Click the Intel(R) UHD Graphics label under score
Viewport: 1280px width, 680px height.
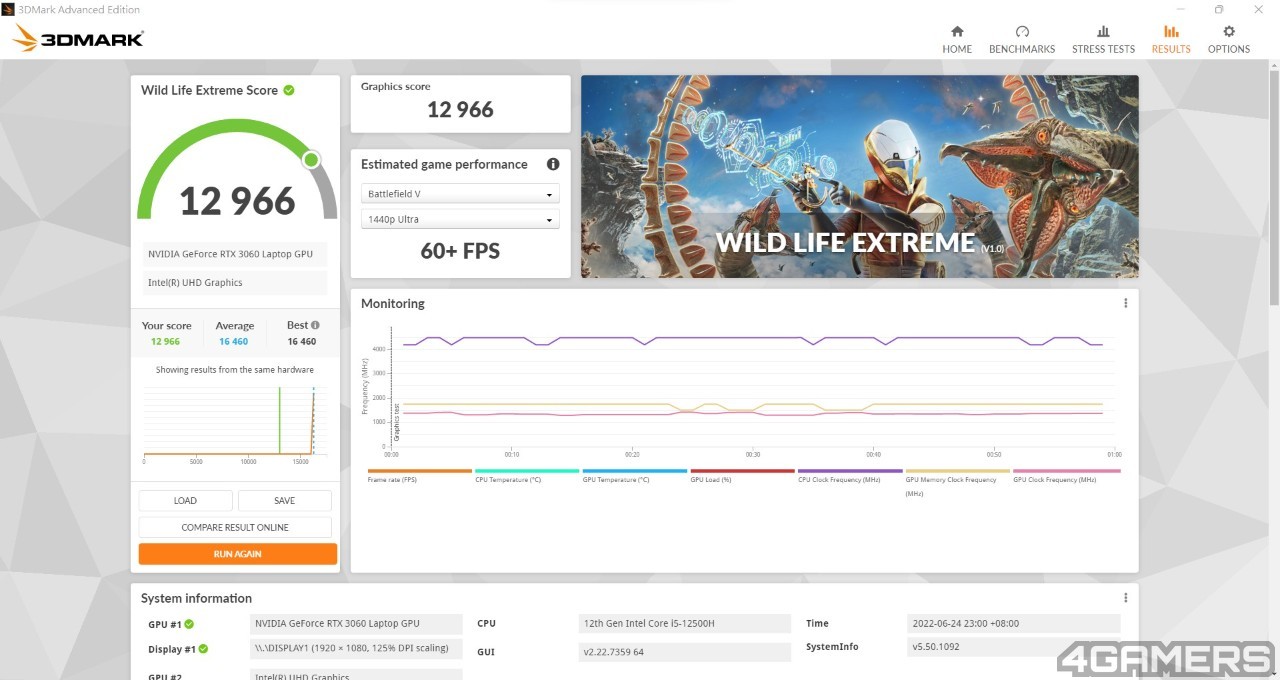coord(233,283)
